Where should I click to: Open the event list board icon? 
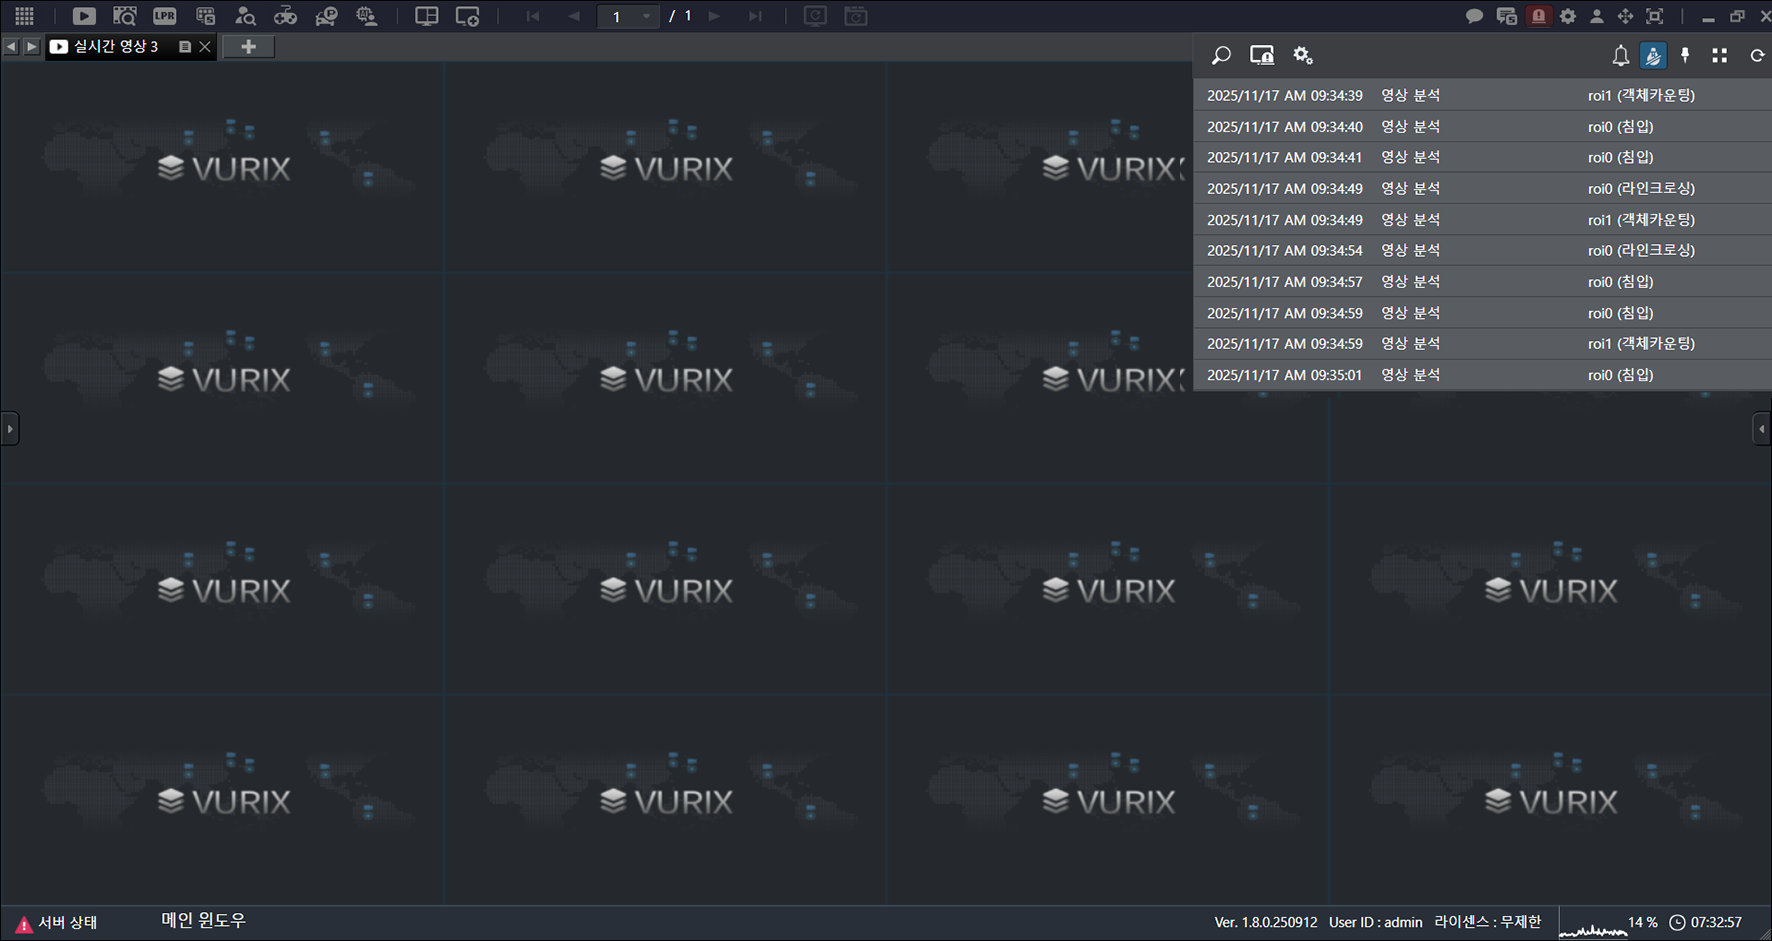click(205, 16)
